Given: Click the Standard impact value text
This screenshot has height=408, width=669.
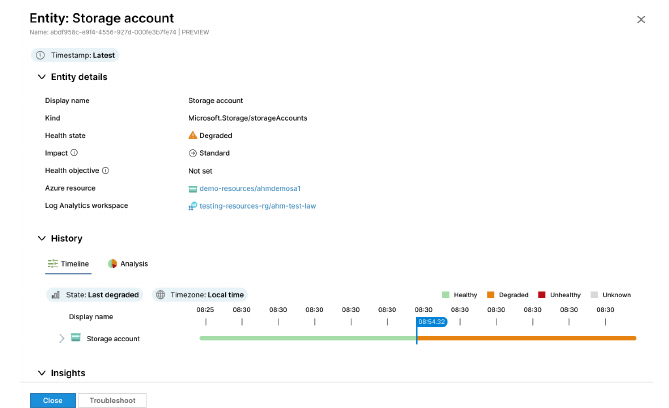Looking at the screenshot, I should click(x=215, y=153).
